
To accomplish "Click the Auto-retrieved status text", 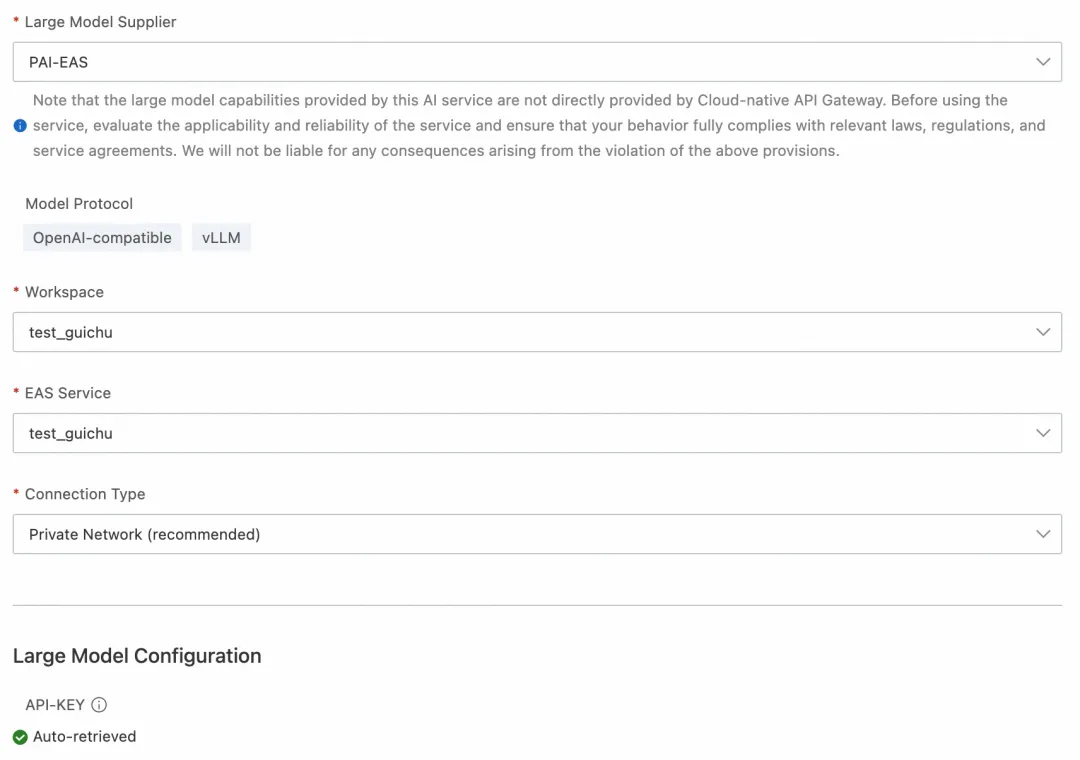I will point(85,737).
